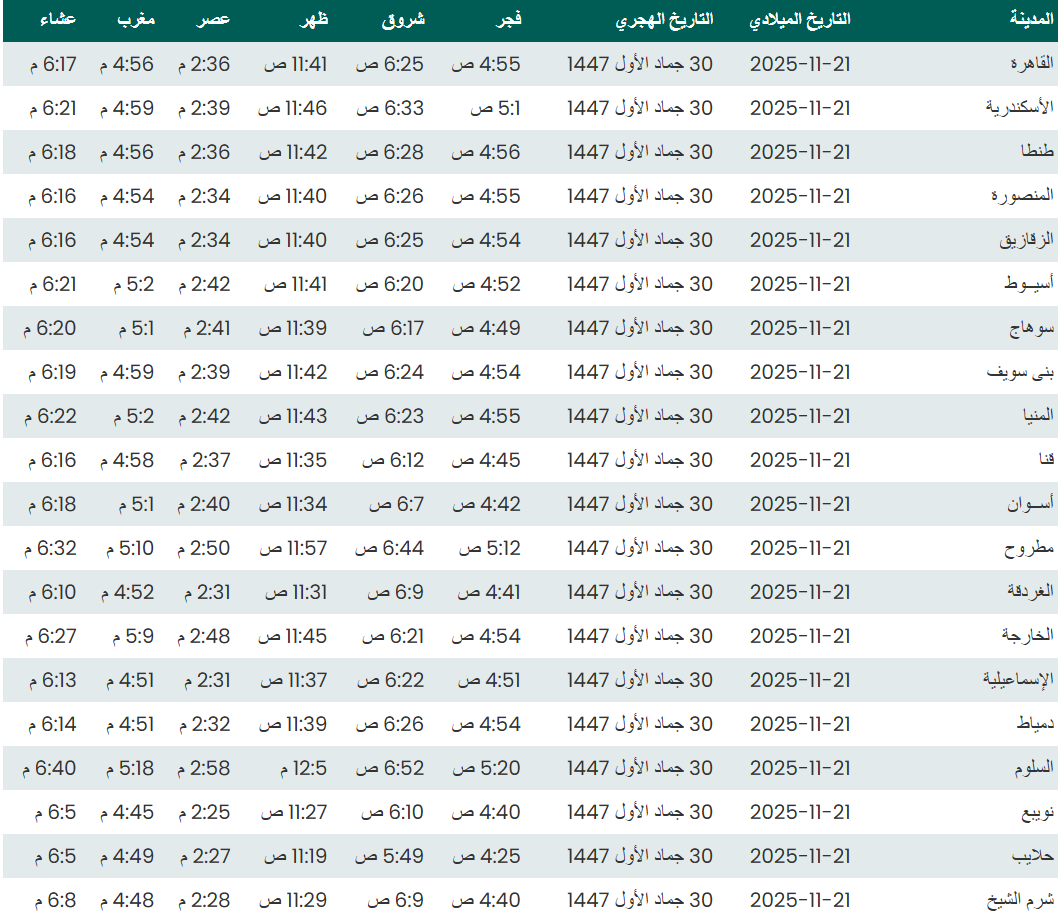The image size is (1062, 920).
Task: Select أسوان's Fajr time 4:42 ص
Action: pyautogui.click(x=487, y=504)
